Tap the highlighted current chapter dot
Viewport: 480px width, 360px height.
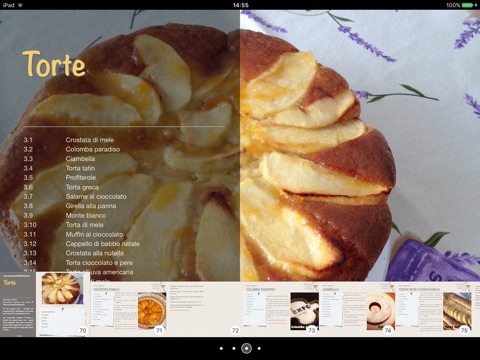pyautogui.click(x=246, y=348)
